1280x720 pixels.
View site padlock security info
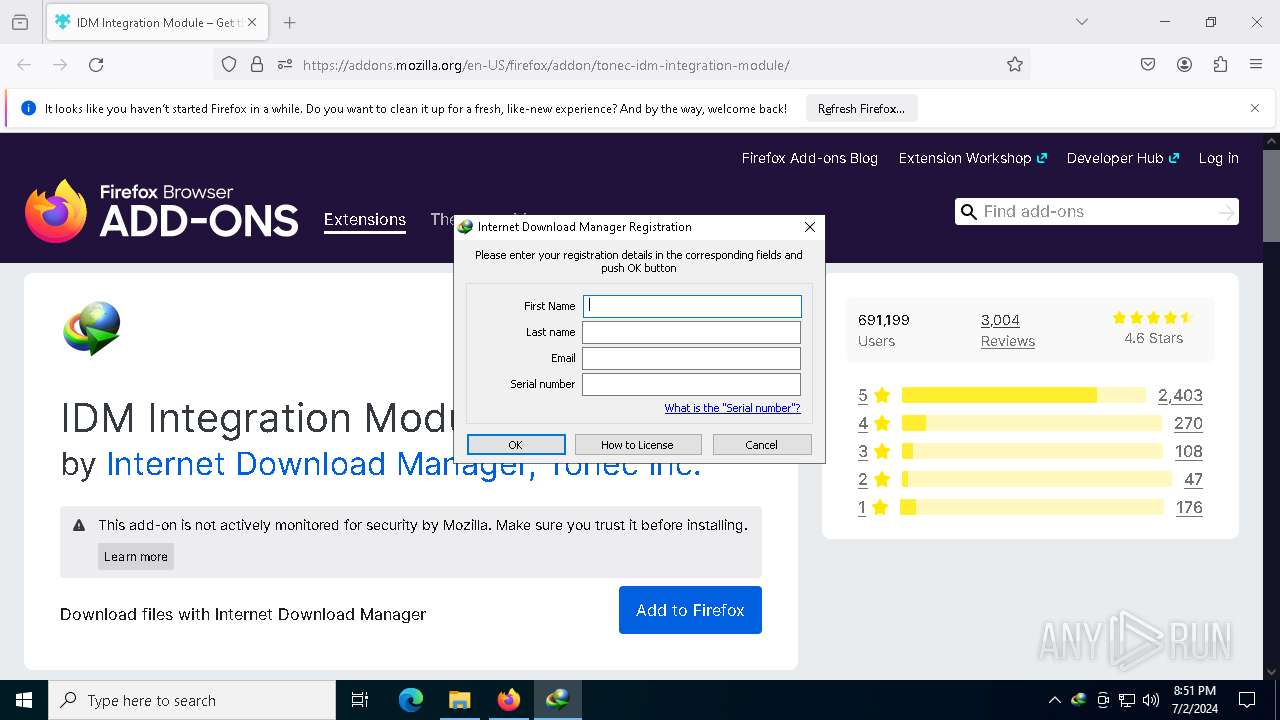257,65
